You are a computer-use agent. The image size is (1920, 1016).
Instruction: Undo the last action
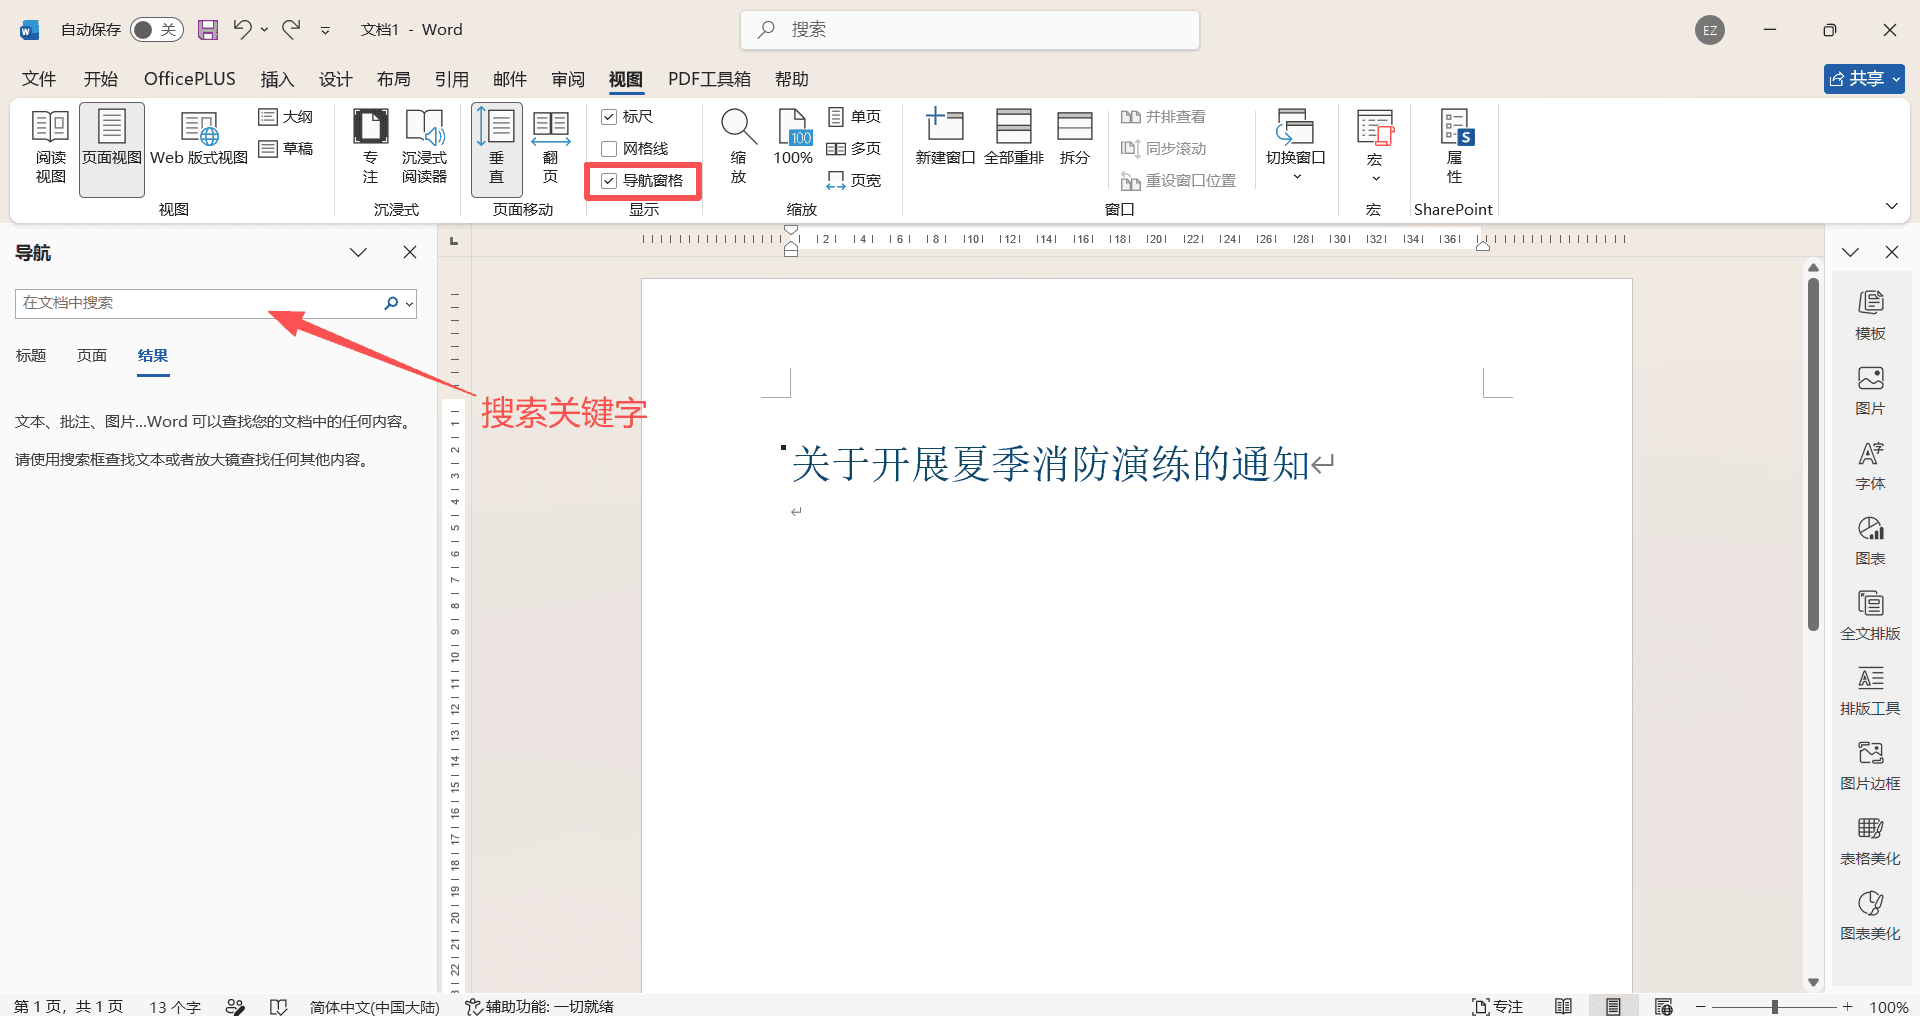pos(242,30)
